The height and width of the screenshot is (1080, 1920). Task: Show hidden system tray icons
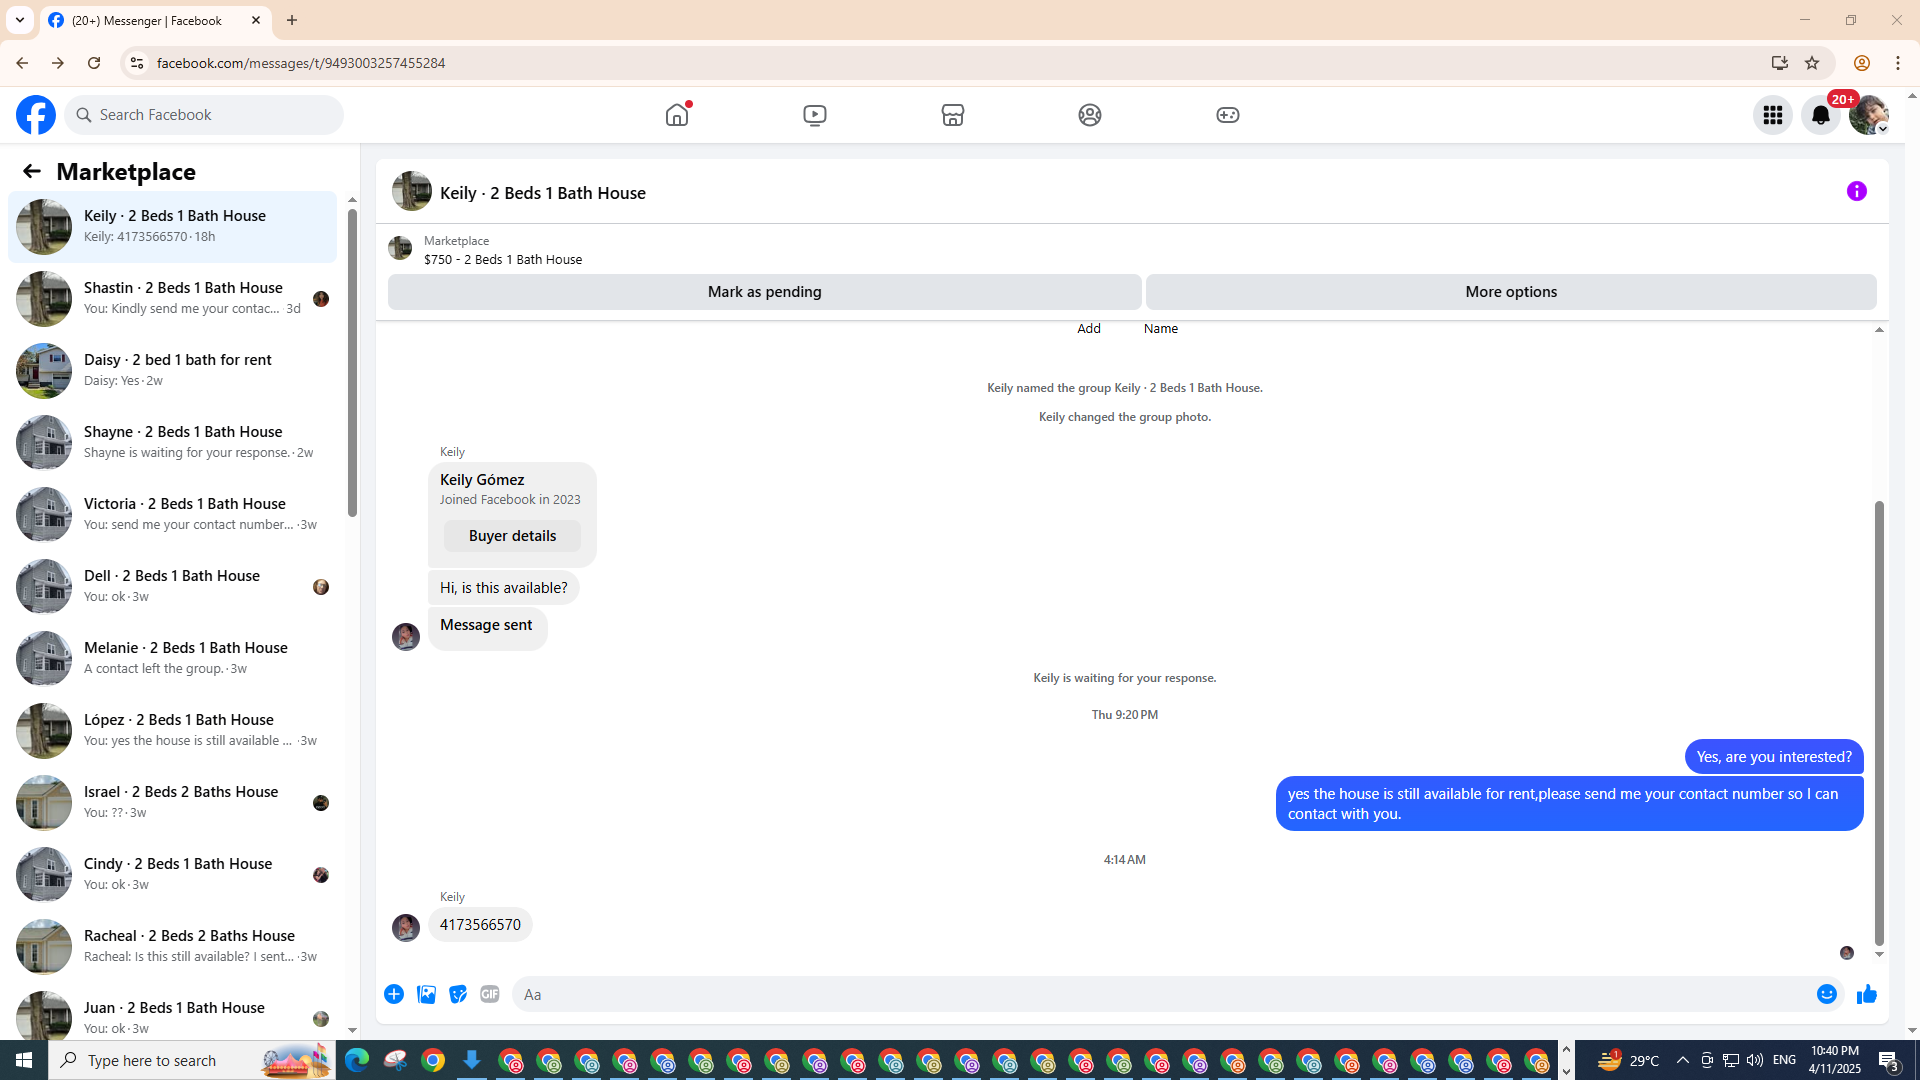coord(1682,1060)
